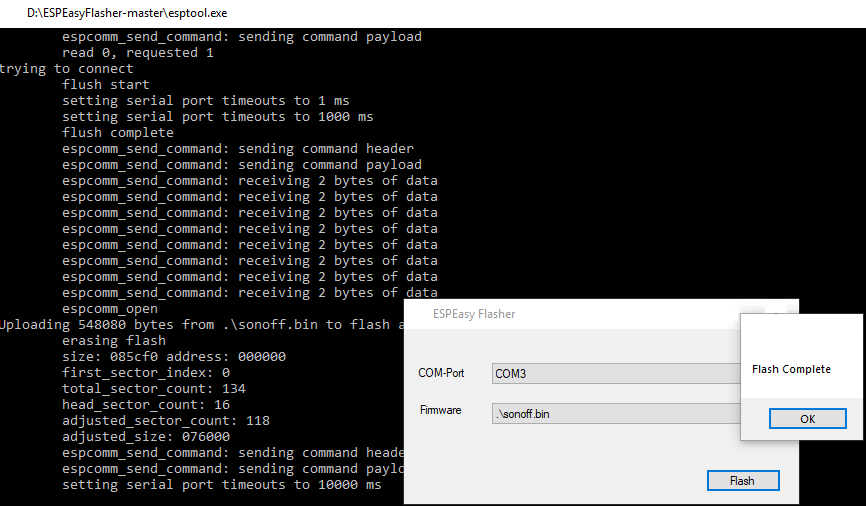Click the 'Flash Complete' message text

pos(791,369)
